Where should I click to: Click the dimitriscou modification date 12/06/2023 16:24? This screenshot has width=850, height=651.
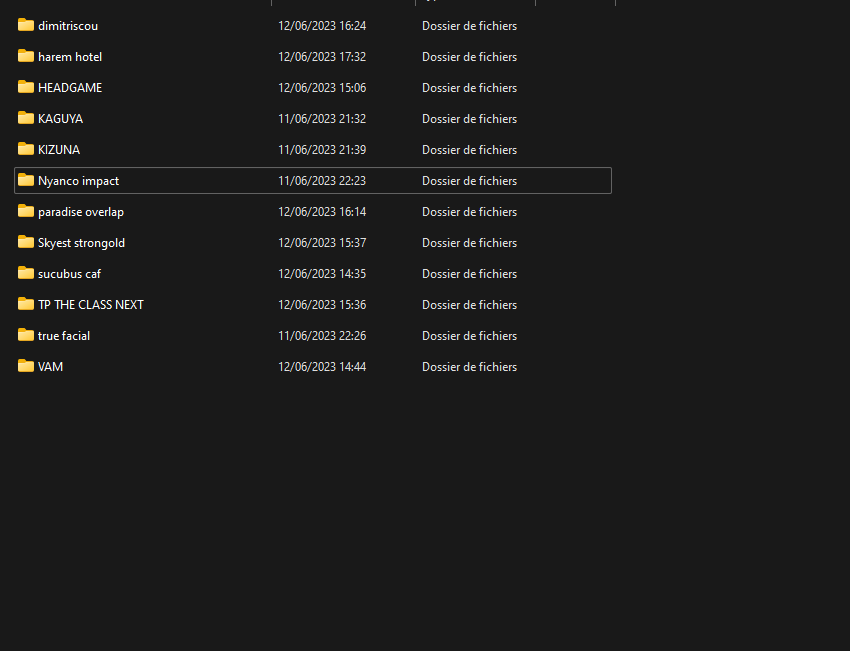click(322, 26)
